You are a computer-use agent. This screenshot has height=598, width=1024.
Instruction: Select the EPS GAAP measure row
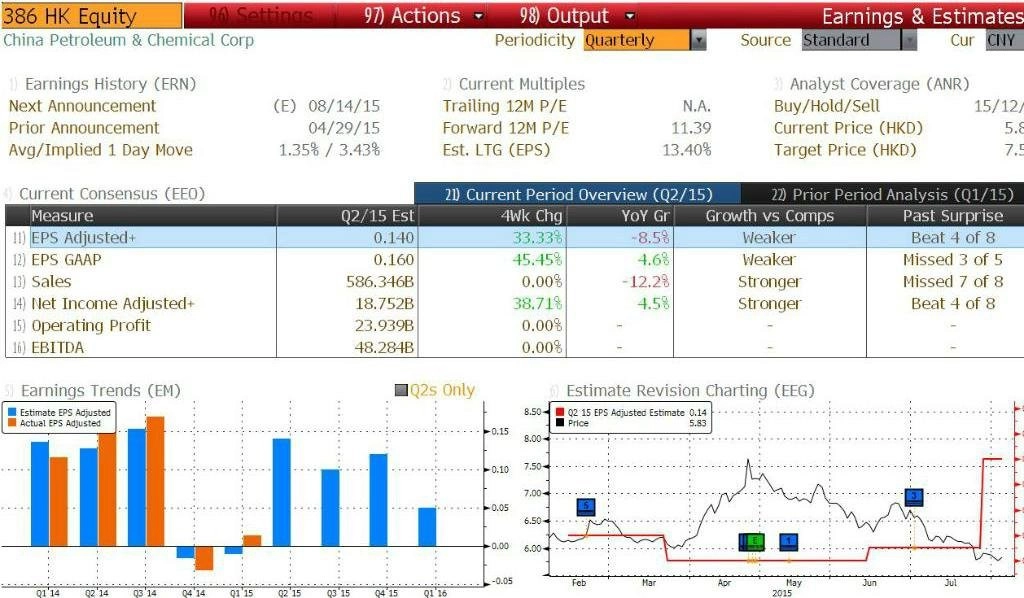[515, 260]
